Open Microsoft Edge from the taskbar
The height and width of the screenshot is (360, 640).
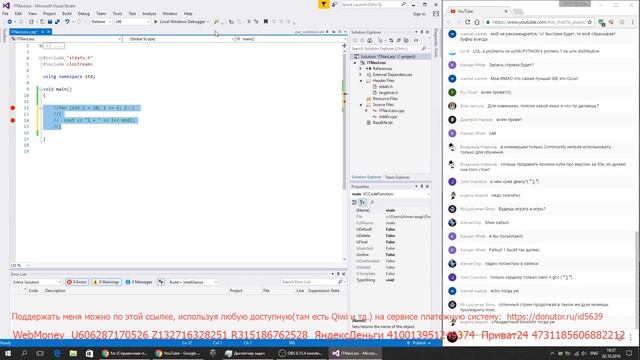(57, 353)
